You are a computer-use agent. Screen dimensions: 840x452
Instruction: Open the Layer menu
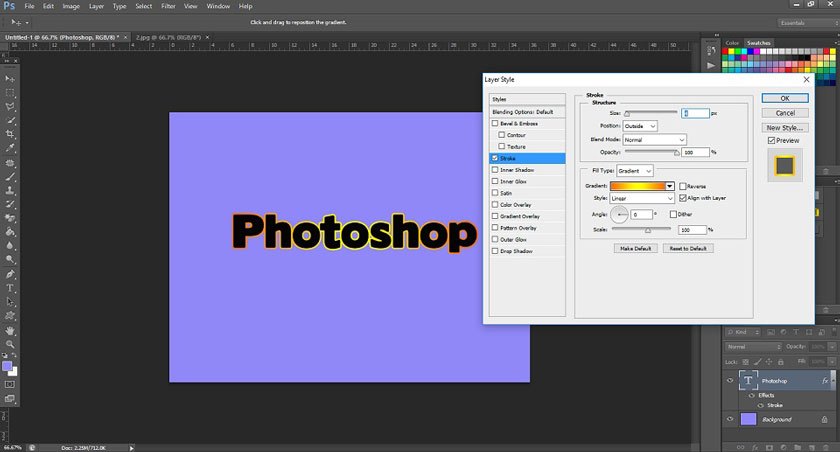(96, 6)
